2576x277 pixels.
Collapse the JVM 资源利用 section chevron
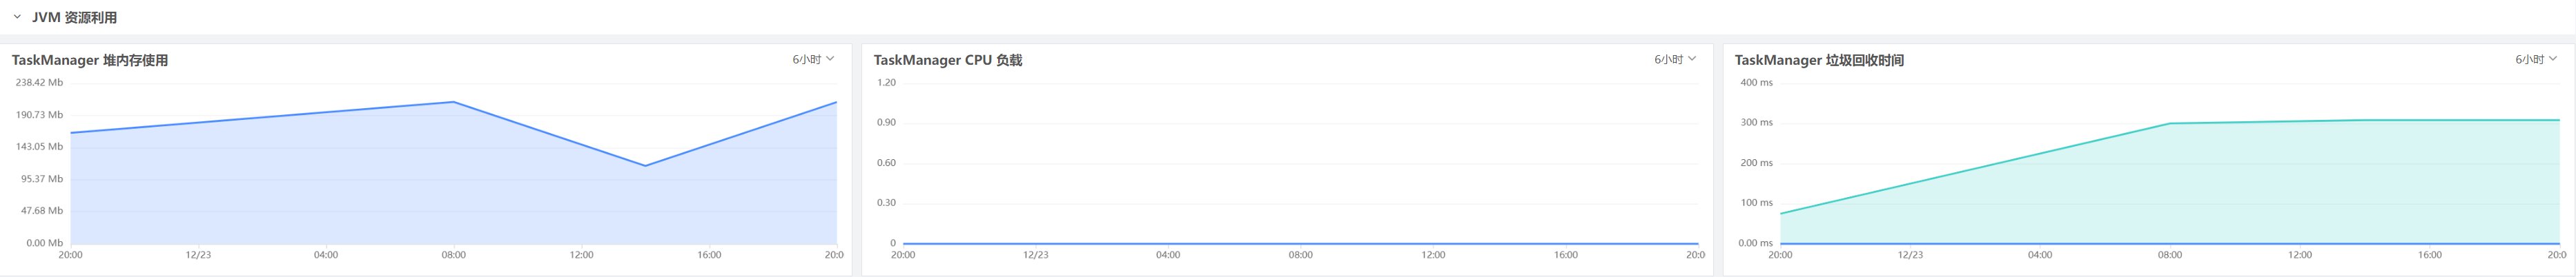click(17, 17)
